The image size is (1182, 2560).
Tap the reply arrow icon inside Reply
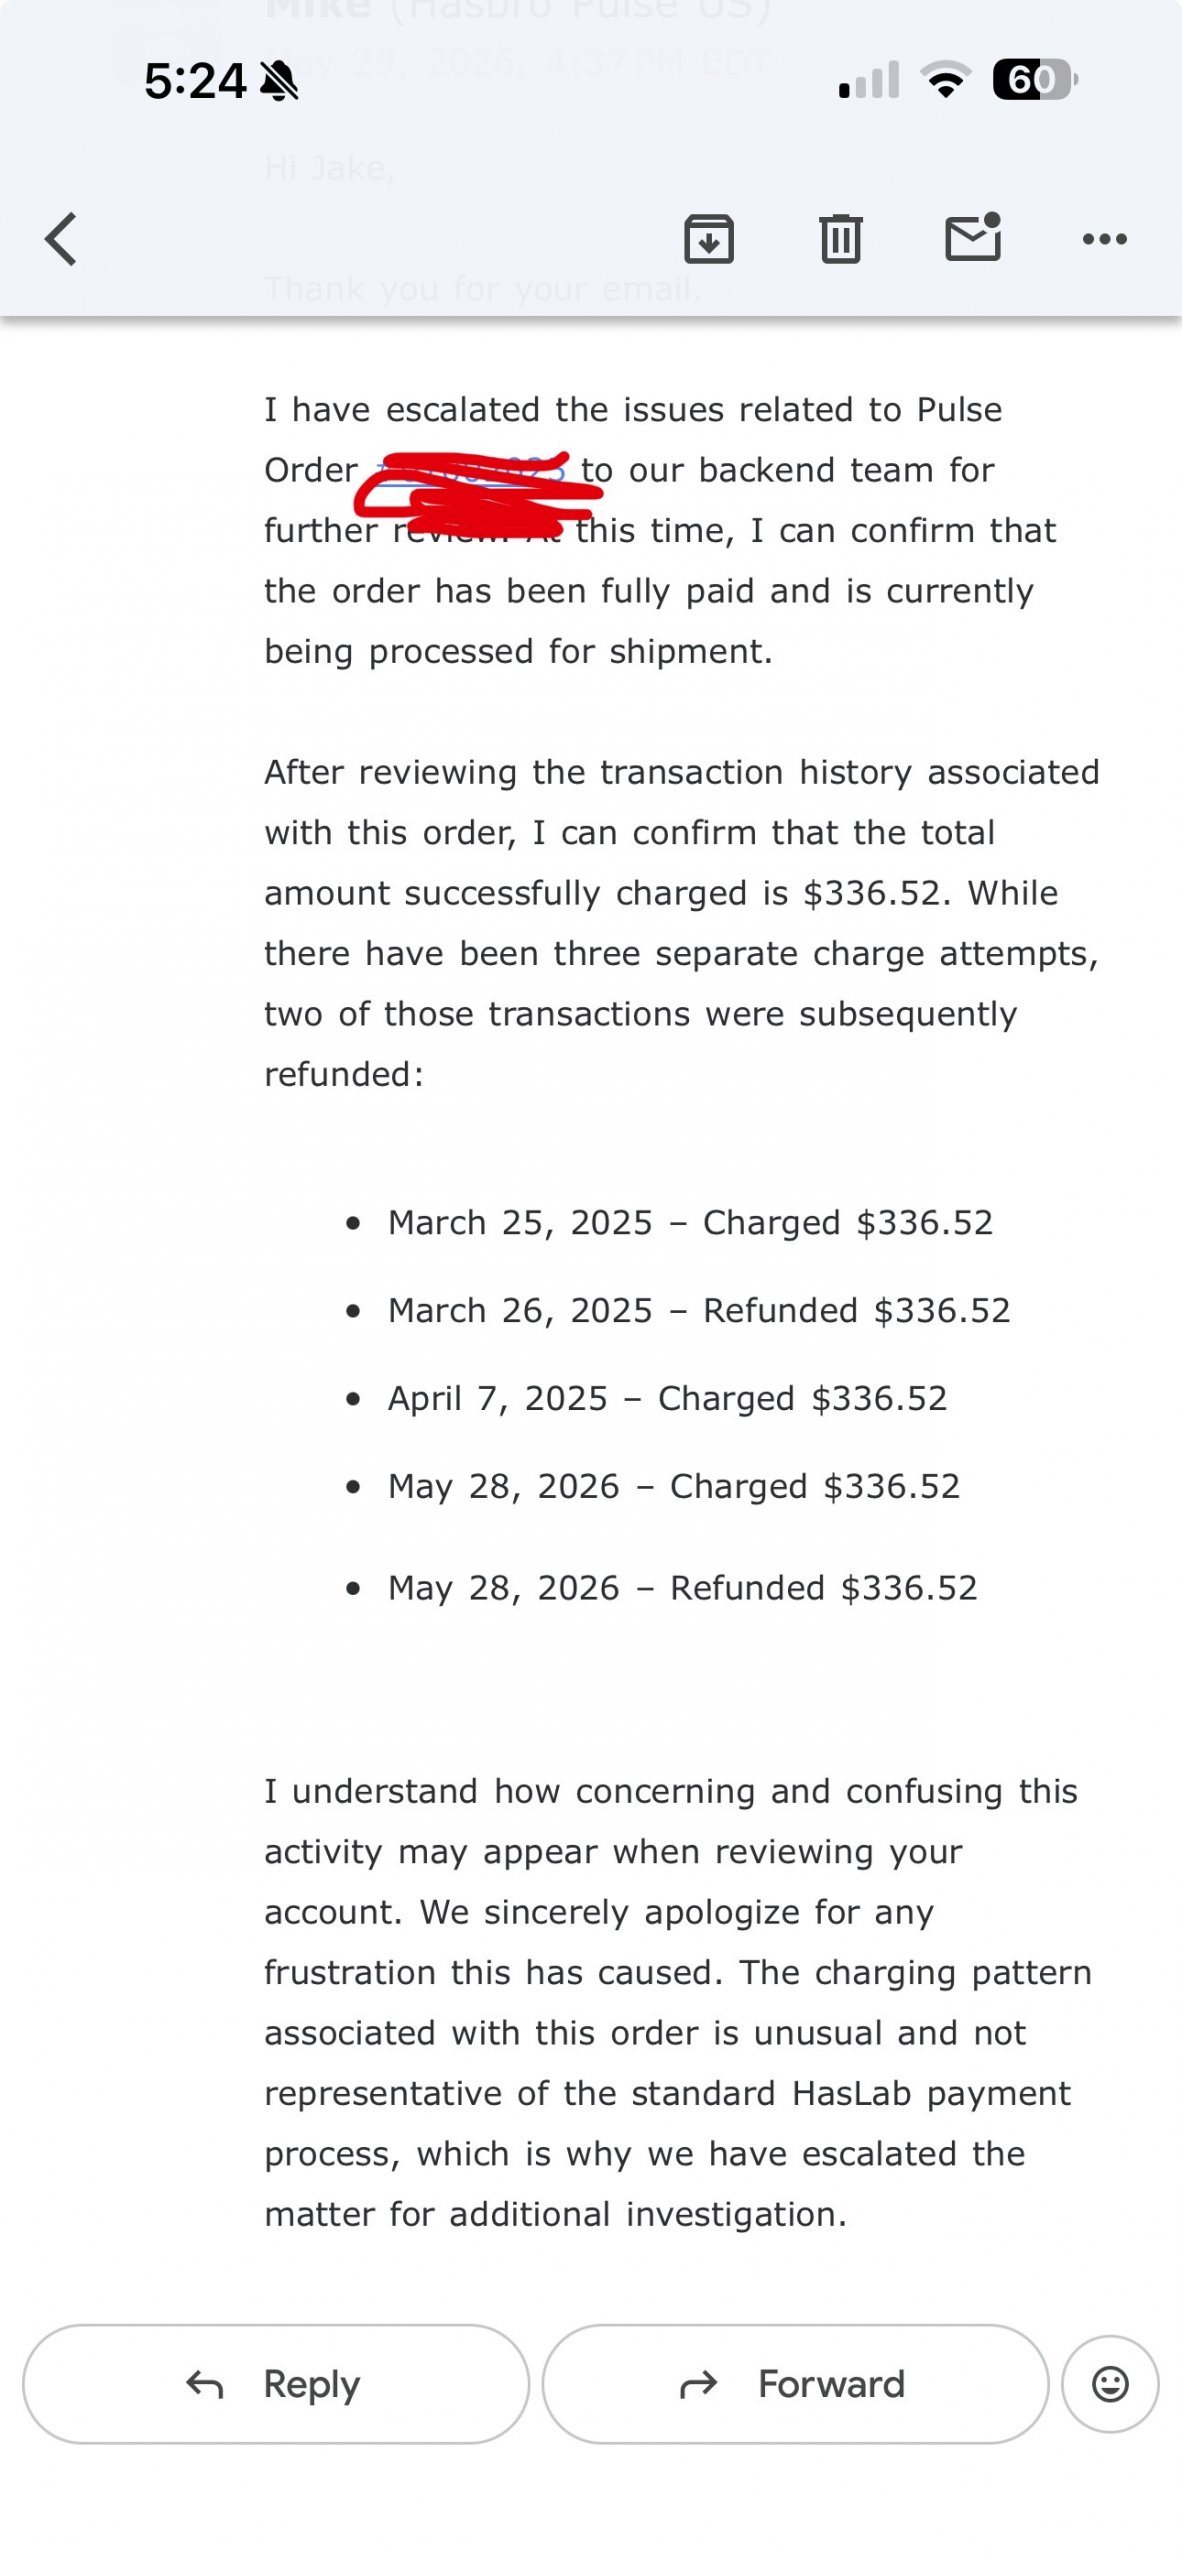pos(205,2385)
